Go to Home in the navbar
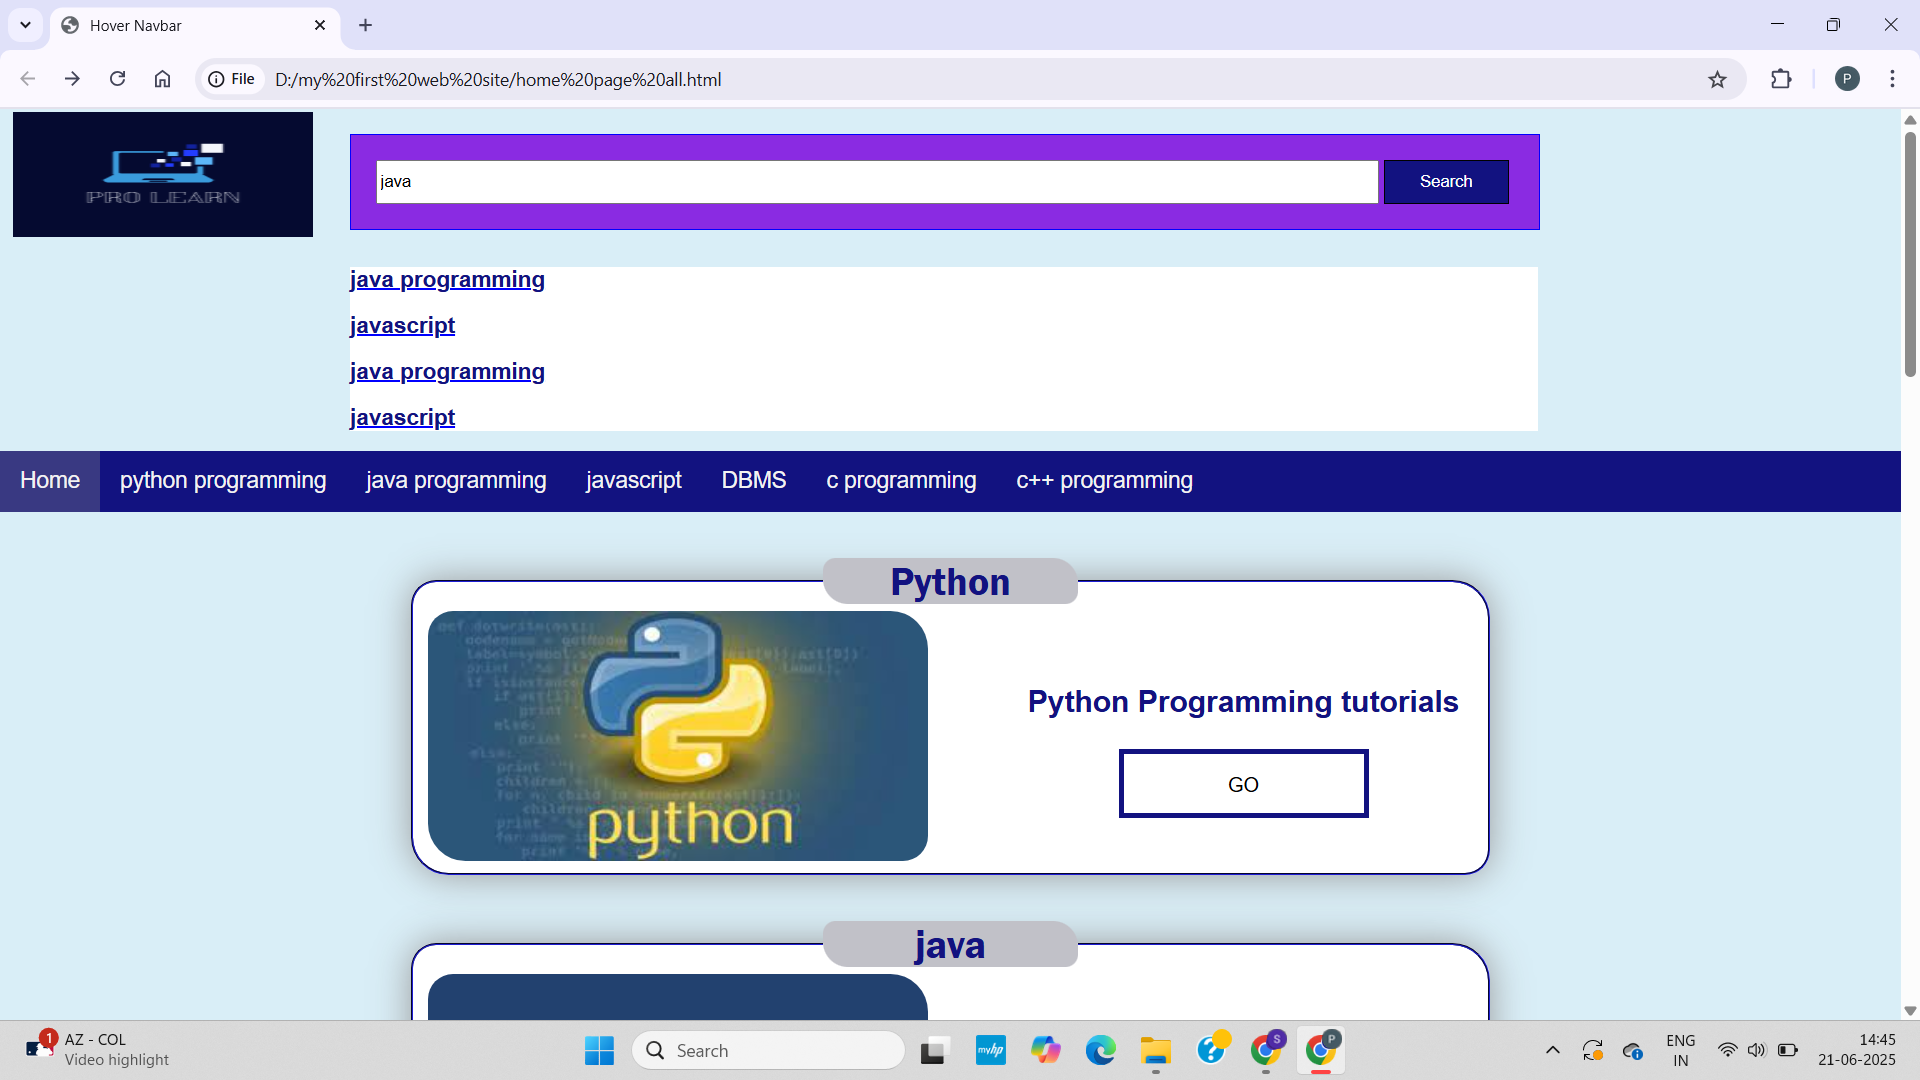This screenshot has width=1920, height=1080. pyautogui.click(x=50, y=481)
